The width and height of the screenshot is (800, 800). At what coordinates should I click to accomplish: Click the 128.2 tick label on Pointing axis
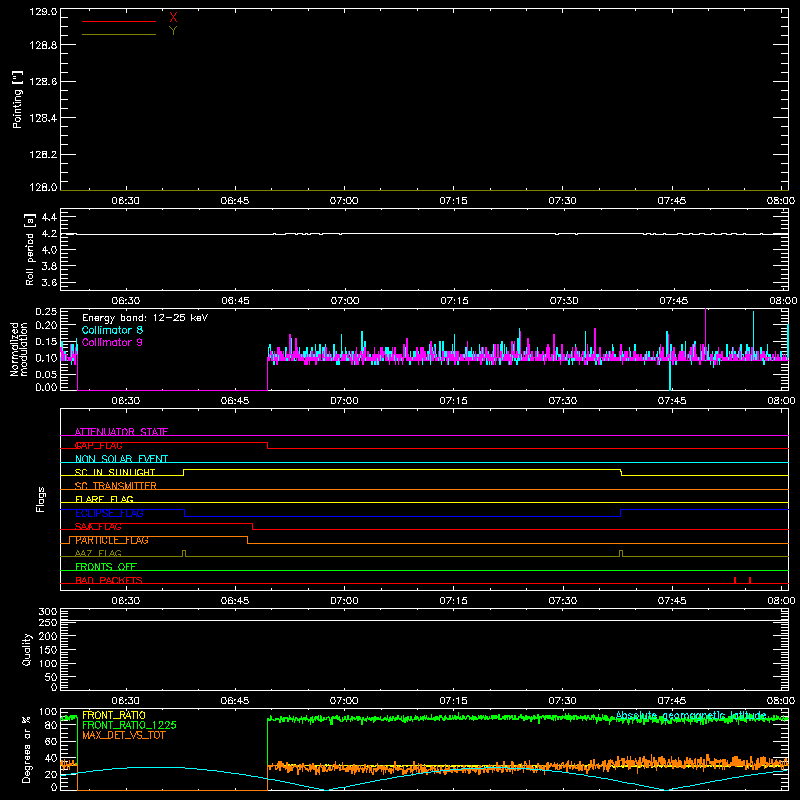pos(43,155)
